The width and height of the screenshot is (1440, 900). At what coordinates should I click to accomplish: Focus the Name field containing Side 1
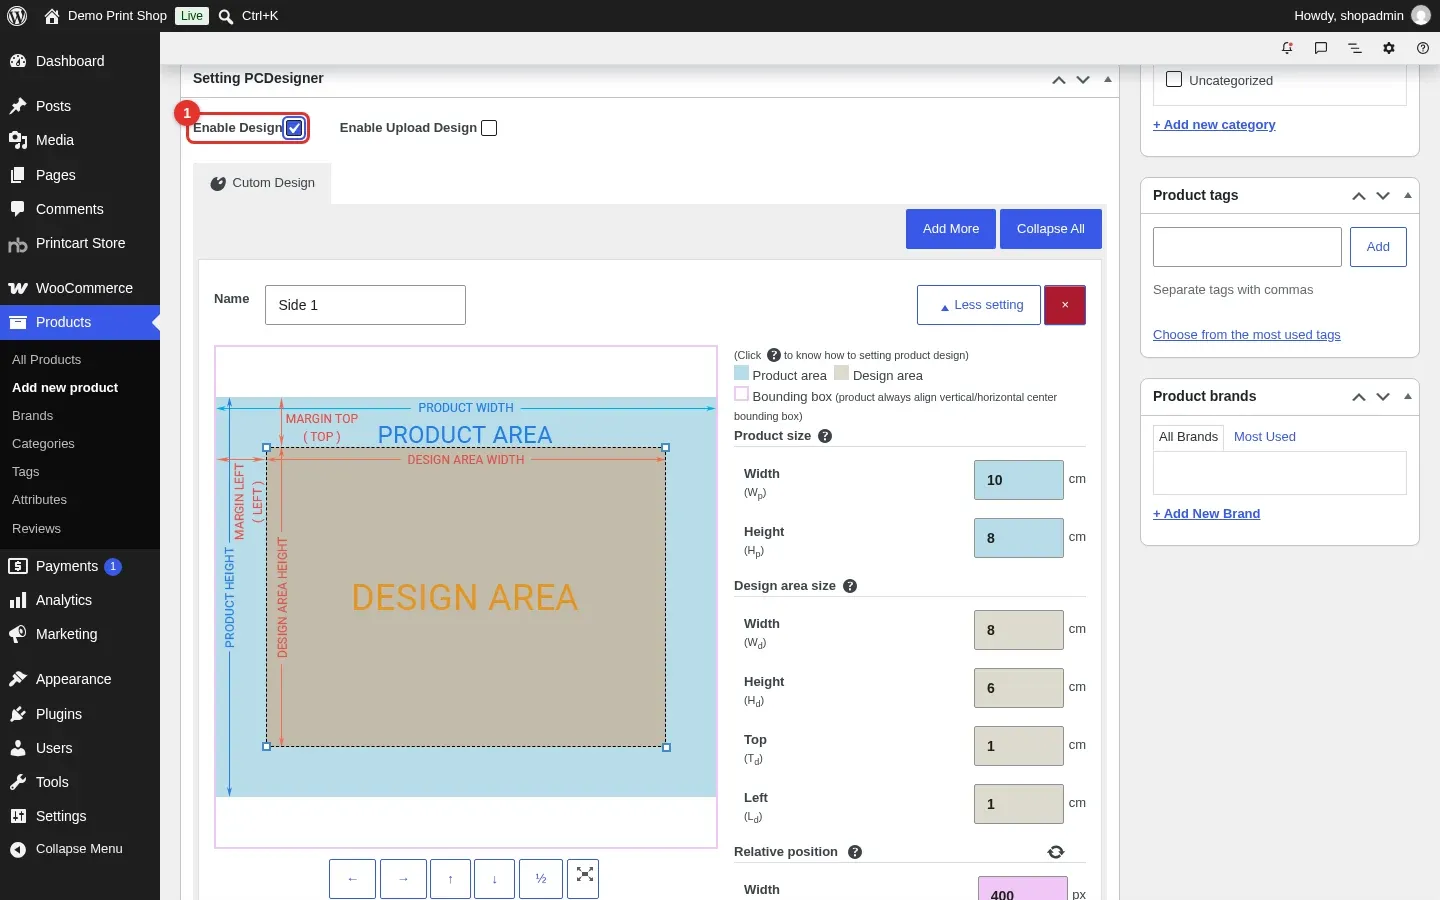tap(365, 305)
